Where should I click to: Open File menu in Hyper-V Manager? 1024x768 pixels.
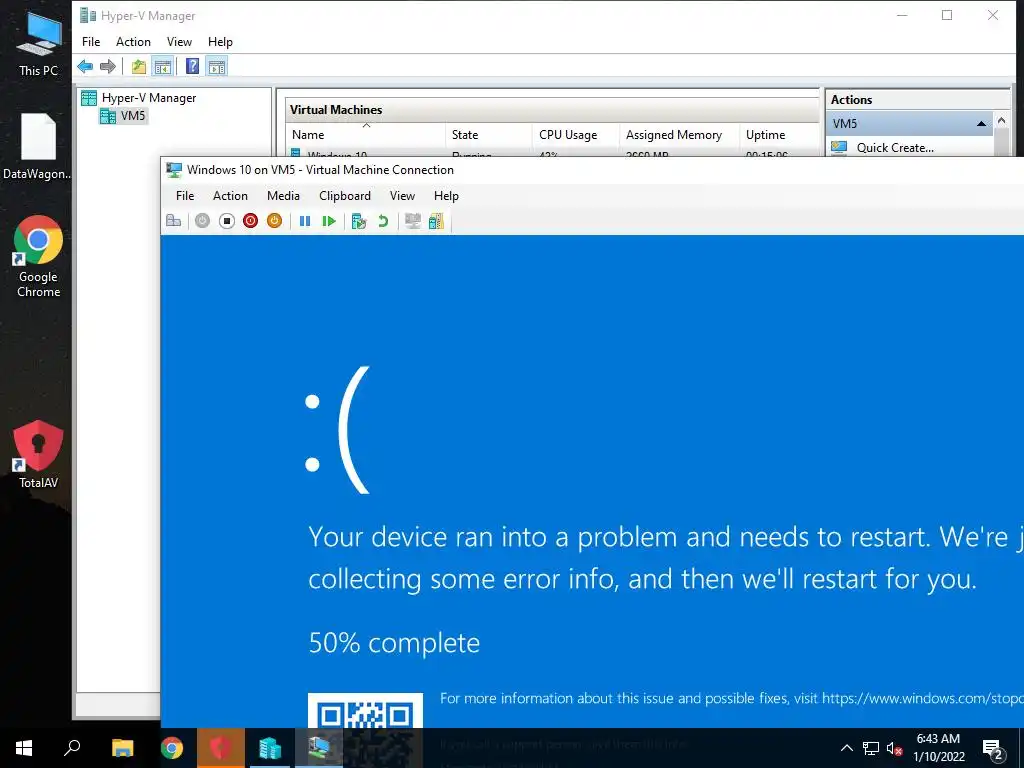point(91,42)
